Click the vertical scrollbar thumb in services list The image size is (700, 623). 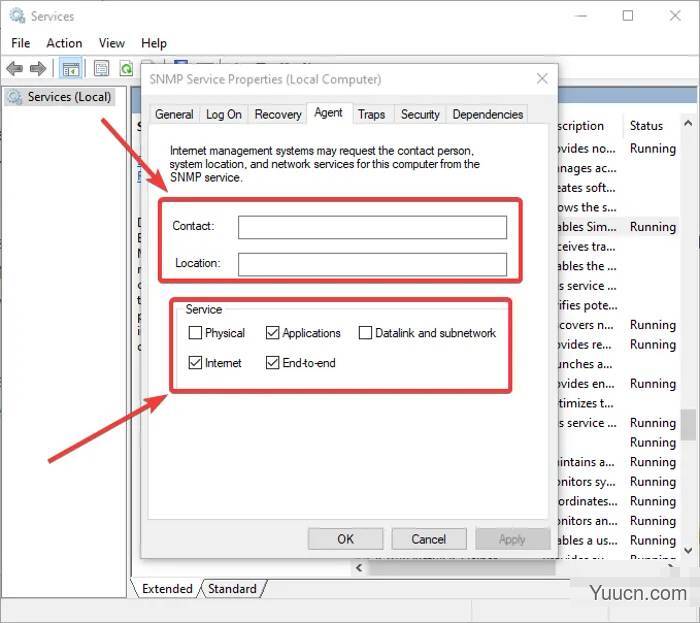click(688, 425)
